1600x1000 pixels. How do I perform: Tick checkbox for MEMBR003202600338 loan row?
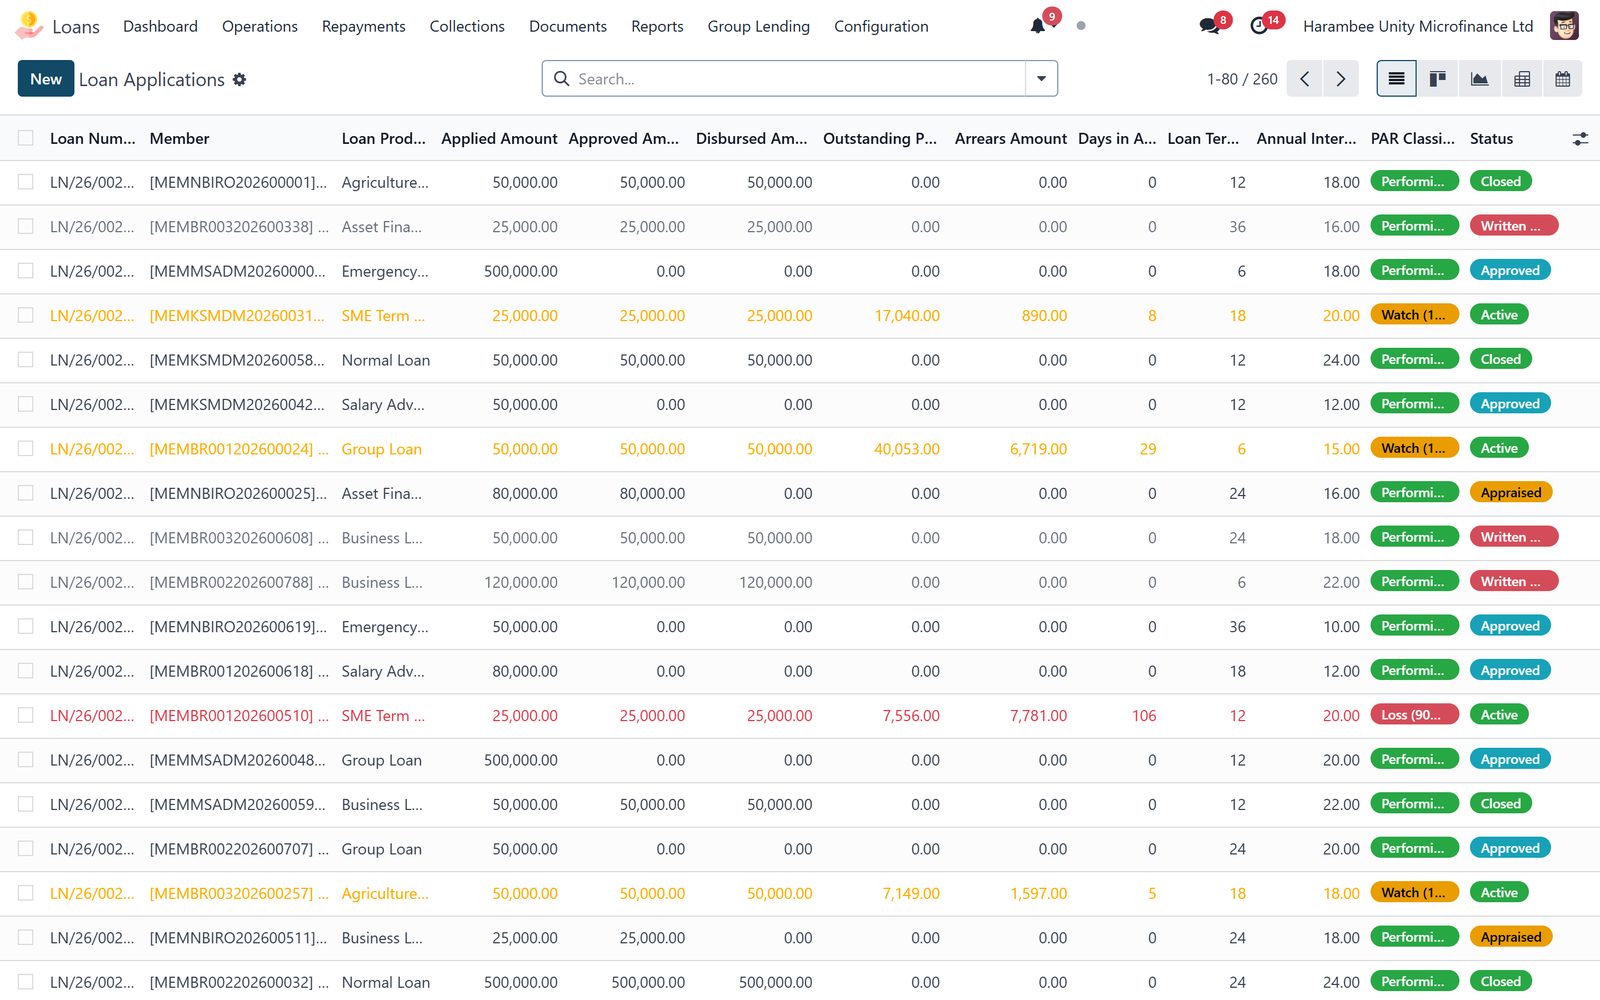point(26,227)
